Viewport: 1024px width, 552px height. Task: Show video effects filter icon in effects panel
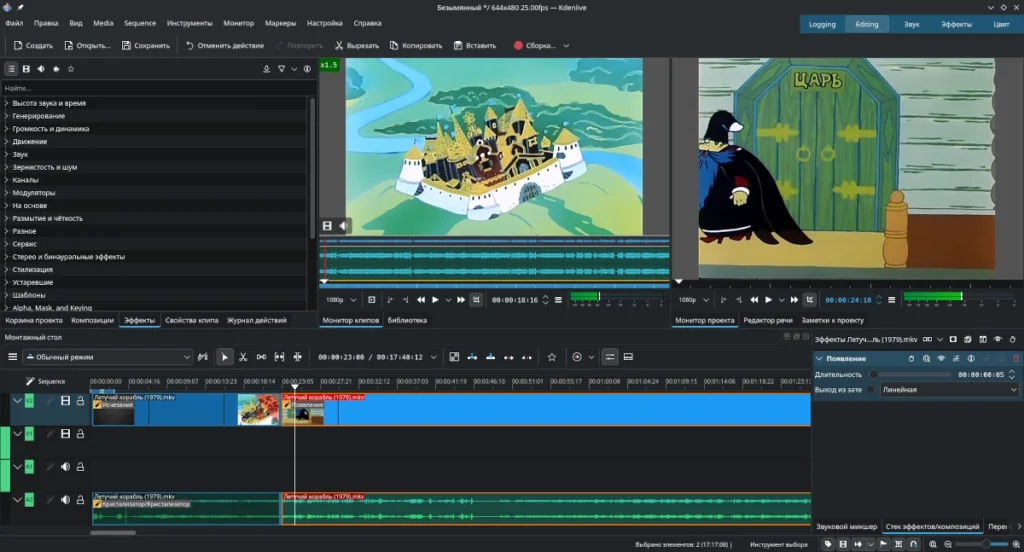click(26, 69)
